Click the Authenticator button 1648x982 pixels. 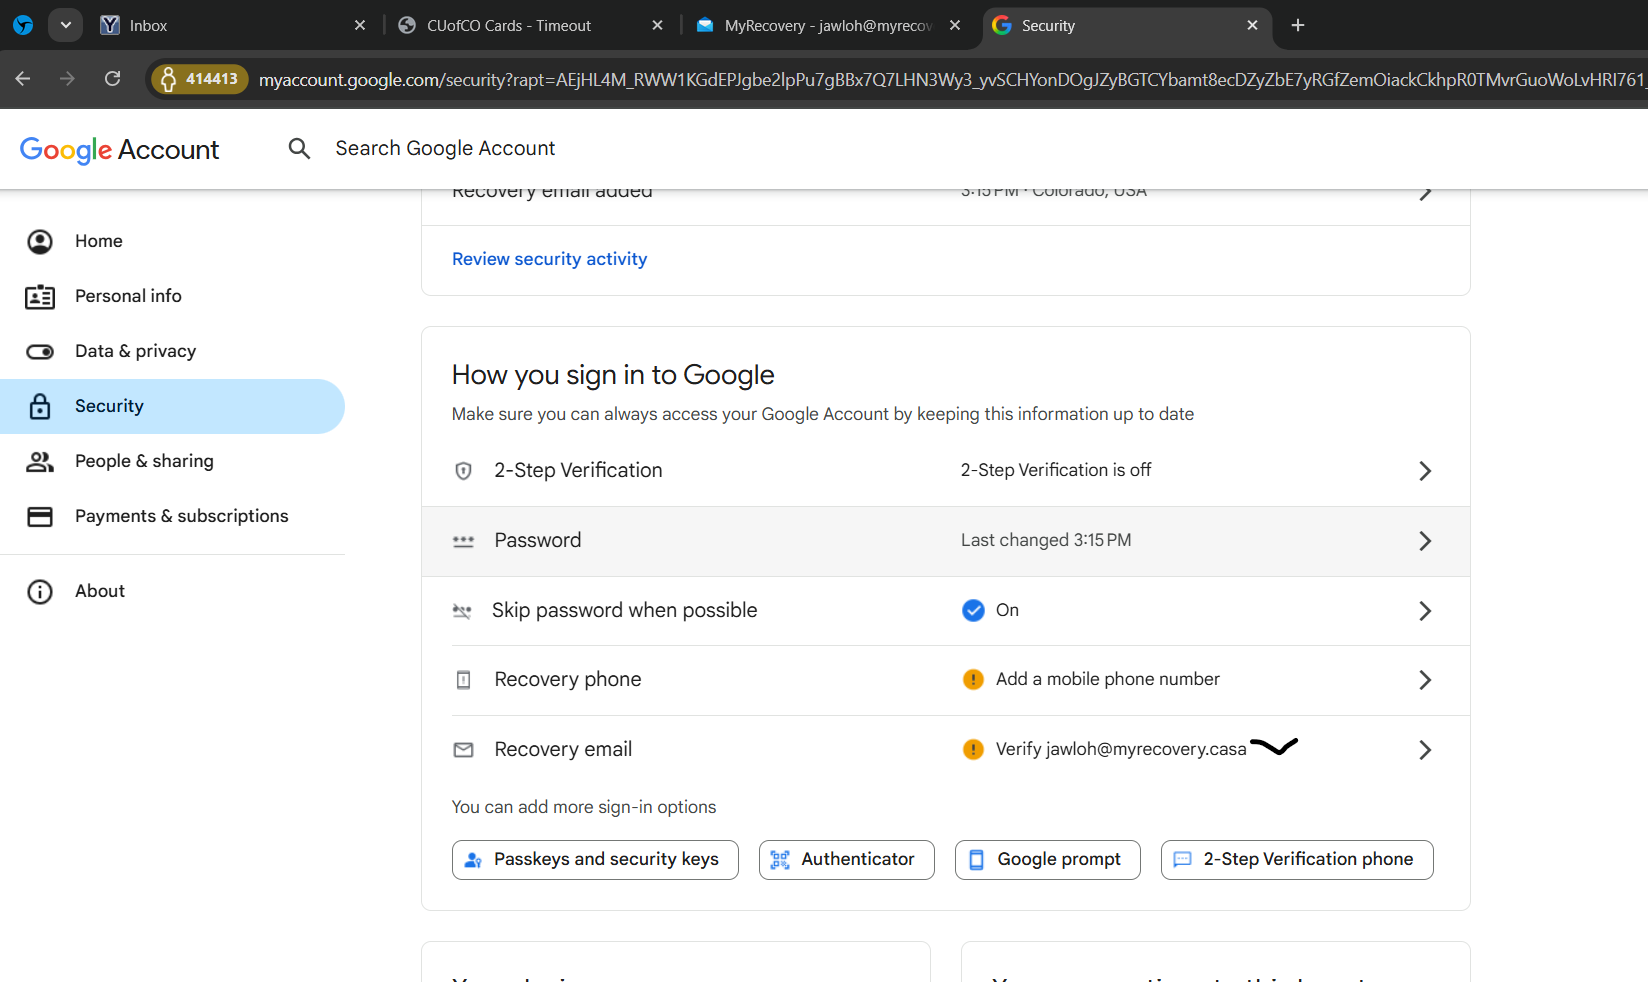pyautogui.click(x=846, y=860)
